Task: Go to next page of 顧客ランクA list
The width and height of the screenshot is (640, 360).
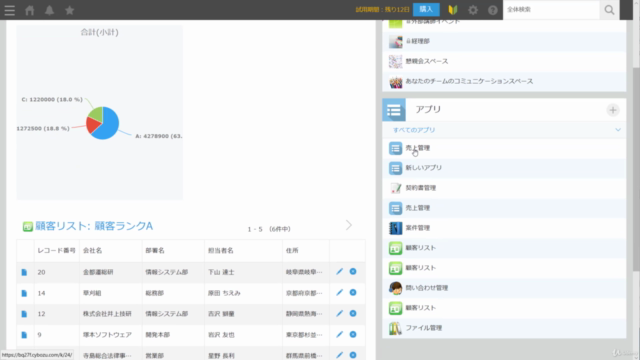Action: click(349, 225)
